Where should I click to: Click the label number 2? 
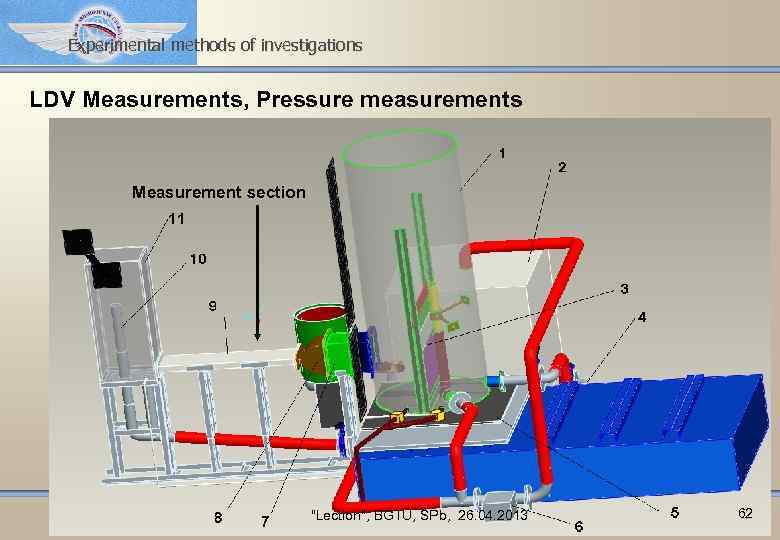[x=562, y=167]
